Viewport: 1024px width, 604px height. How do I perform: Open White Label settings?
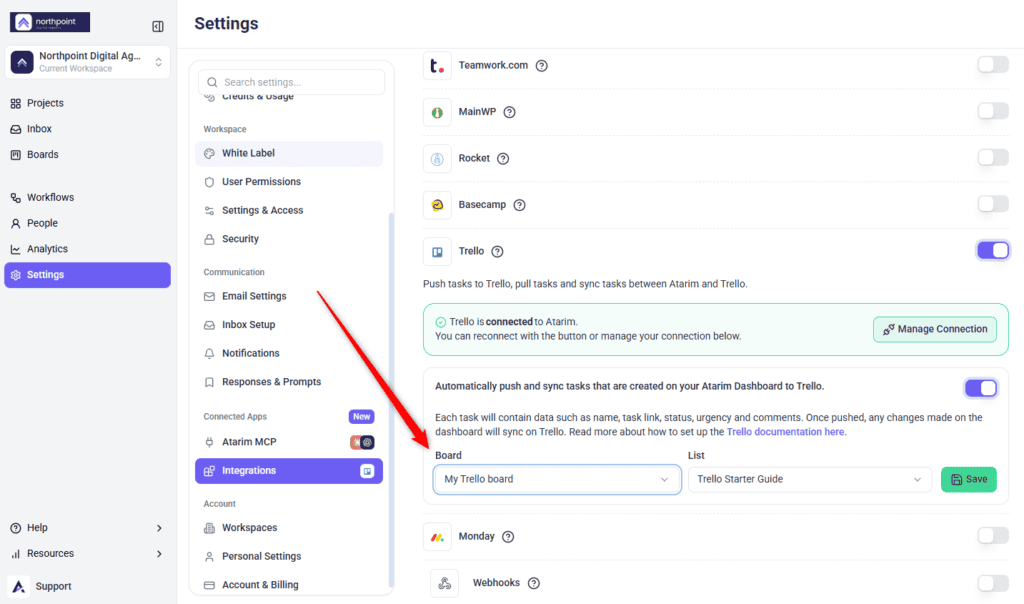(289, 153)
